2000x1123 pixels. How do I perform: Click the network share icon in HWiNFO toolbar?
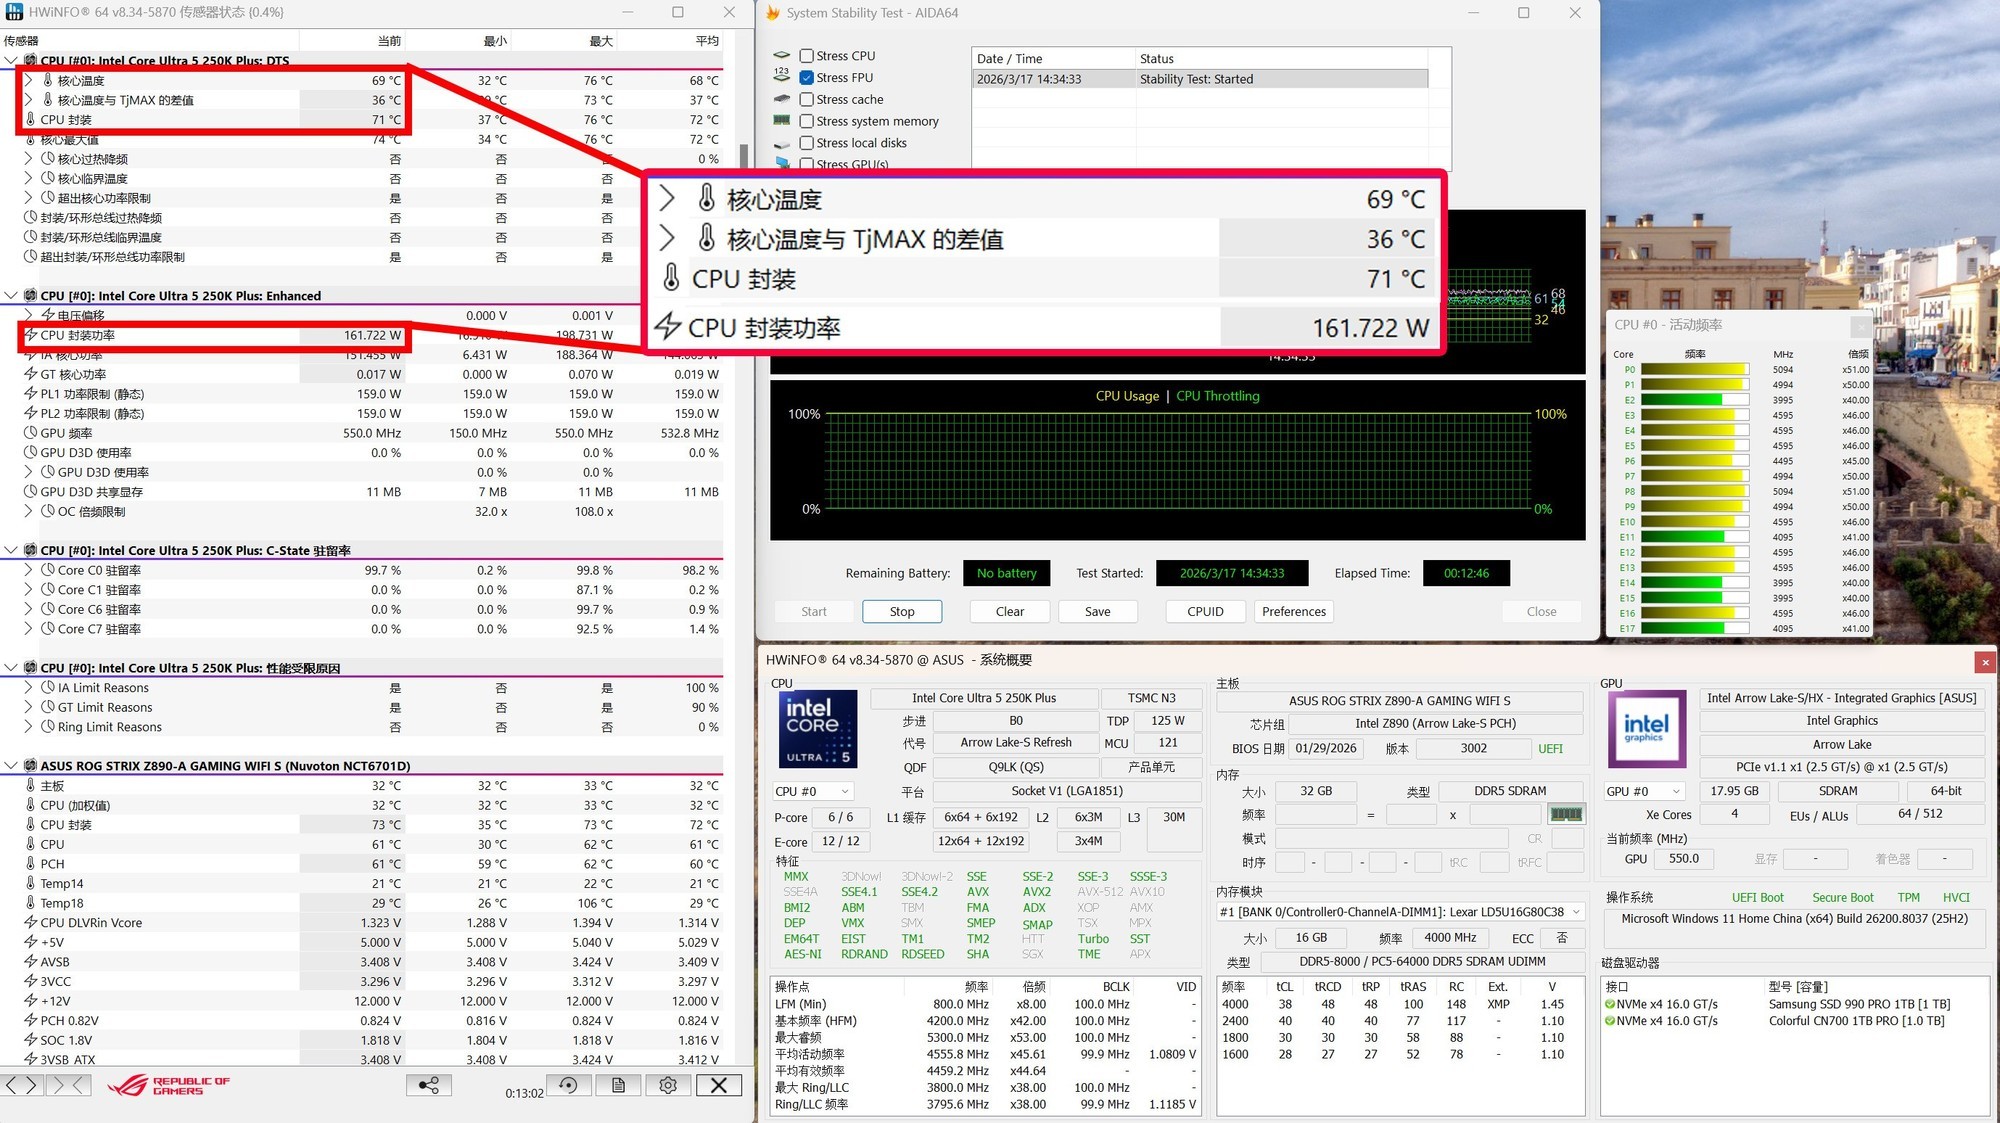tap(429, 1085)
